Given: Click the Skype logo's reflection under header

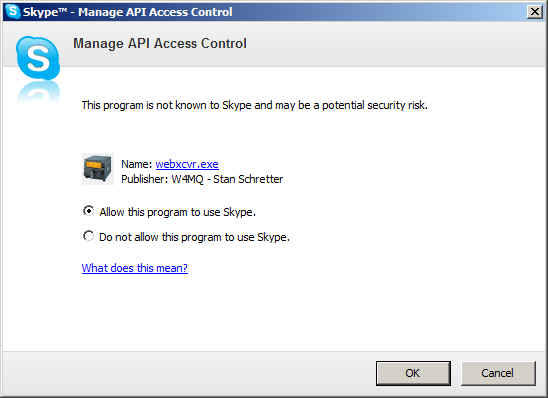Looking at the screenshot, I should [38, 92].
